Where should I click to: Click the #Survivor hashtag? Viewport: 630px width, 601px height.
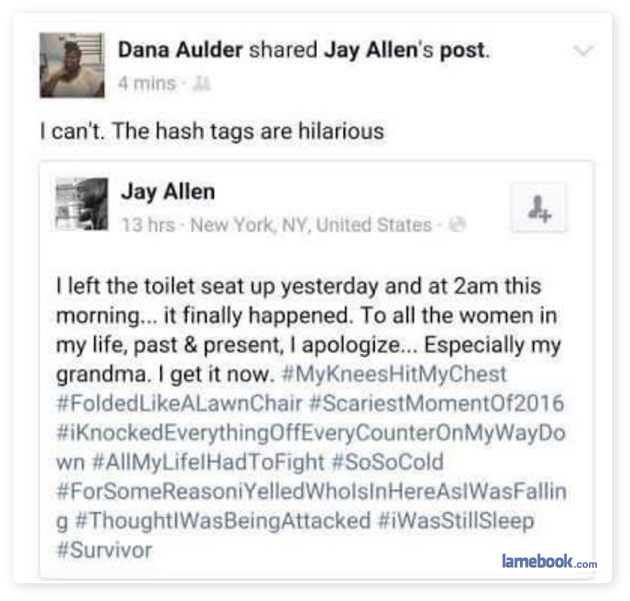click(104, 550)
